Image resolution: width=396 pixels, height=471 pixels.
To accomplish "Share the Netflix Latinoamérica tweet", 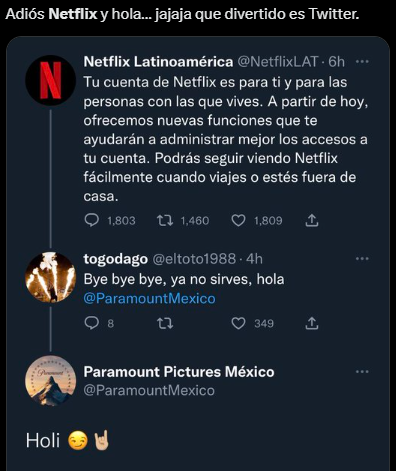I will click(x=312, y=221).
